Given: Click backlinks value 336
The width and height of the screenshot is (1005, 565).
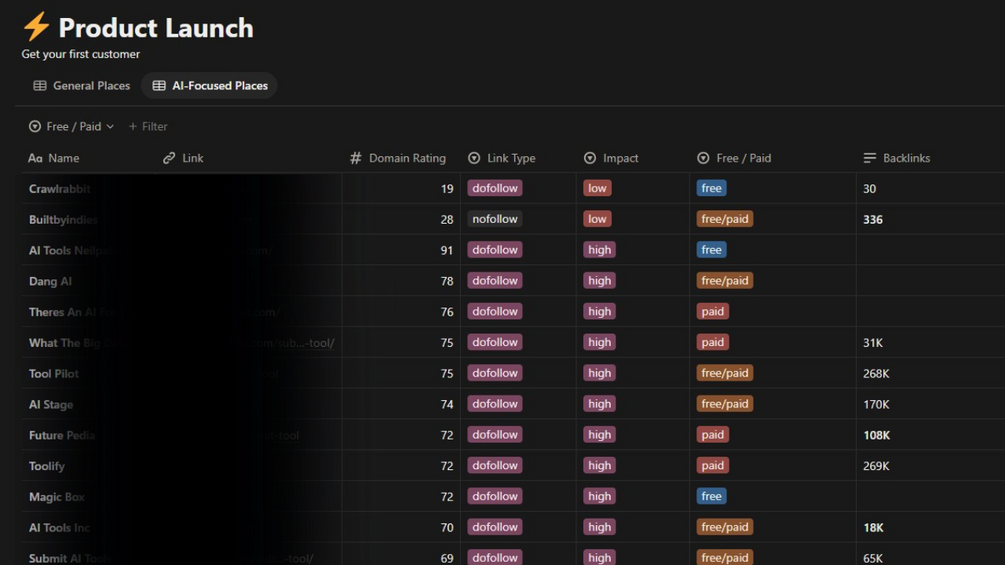Looking at the screenshot, I should pyautogui.click(x=873, y=220).
